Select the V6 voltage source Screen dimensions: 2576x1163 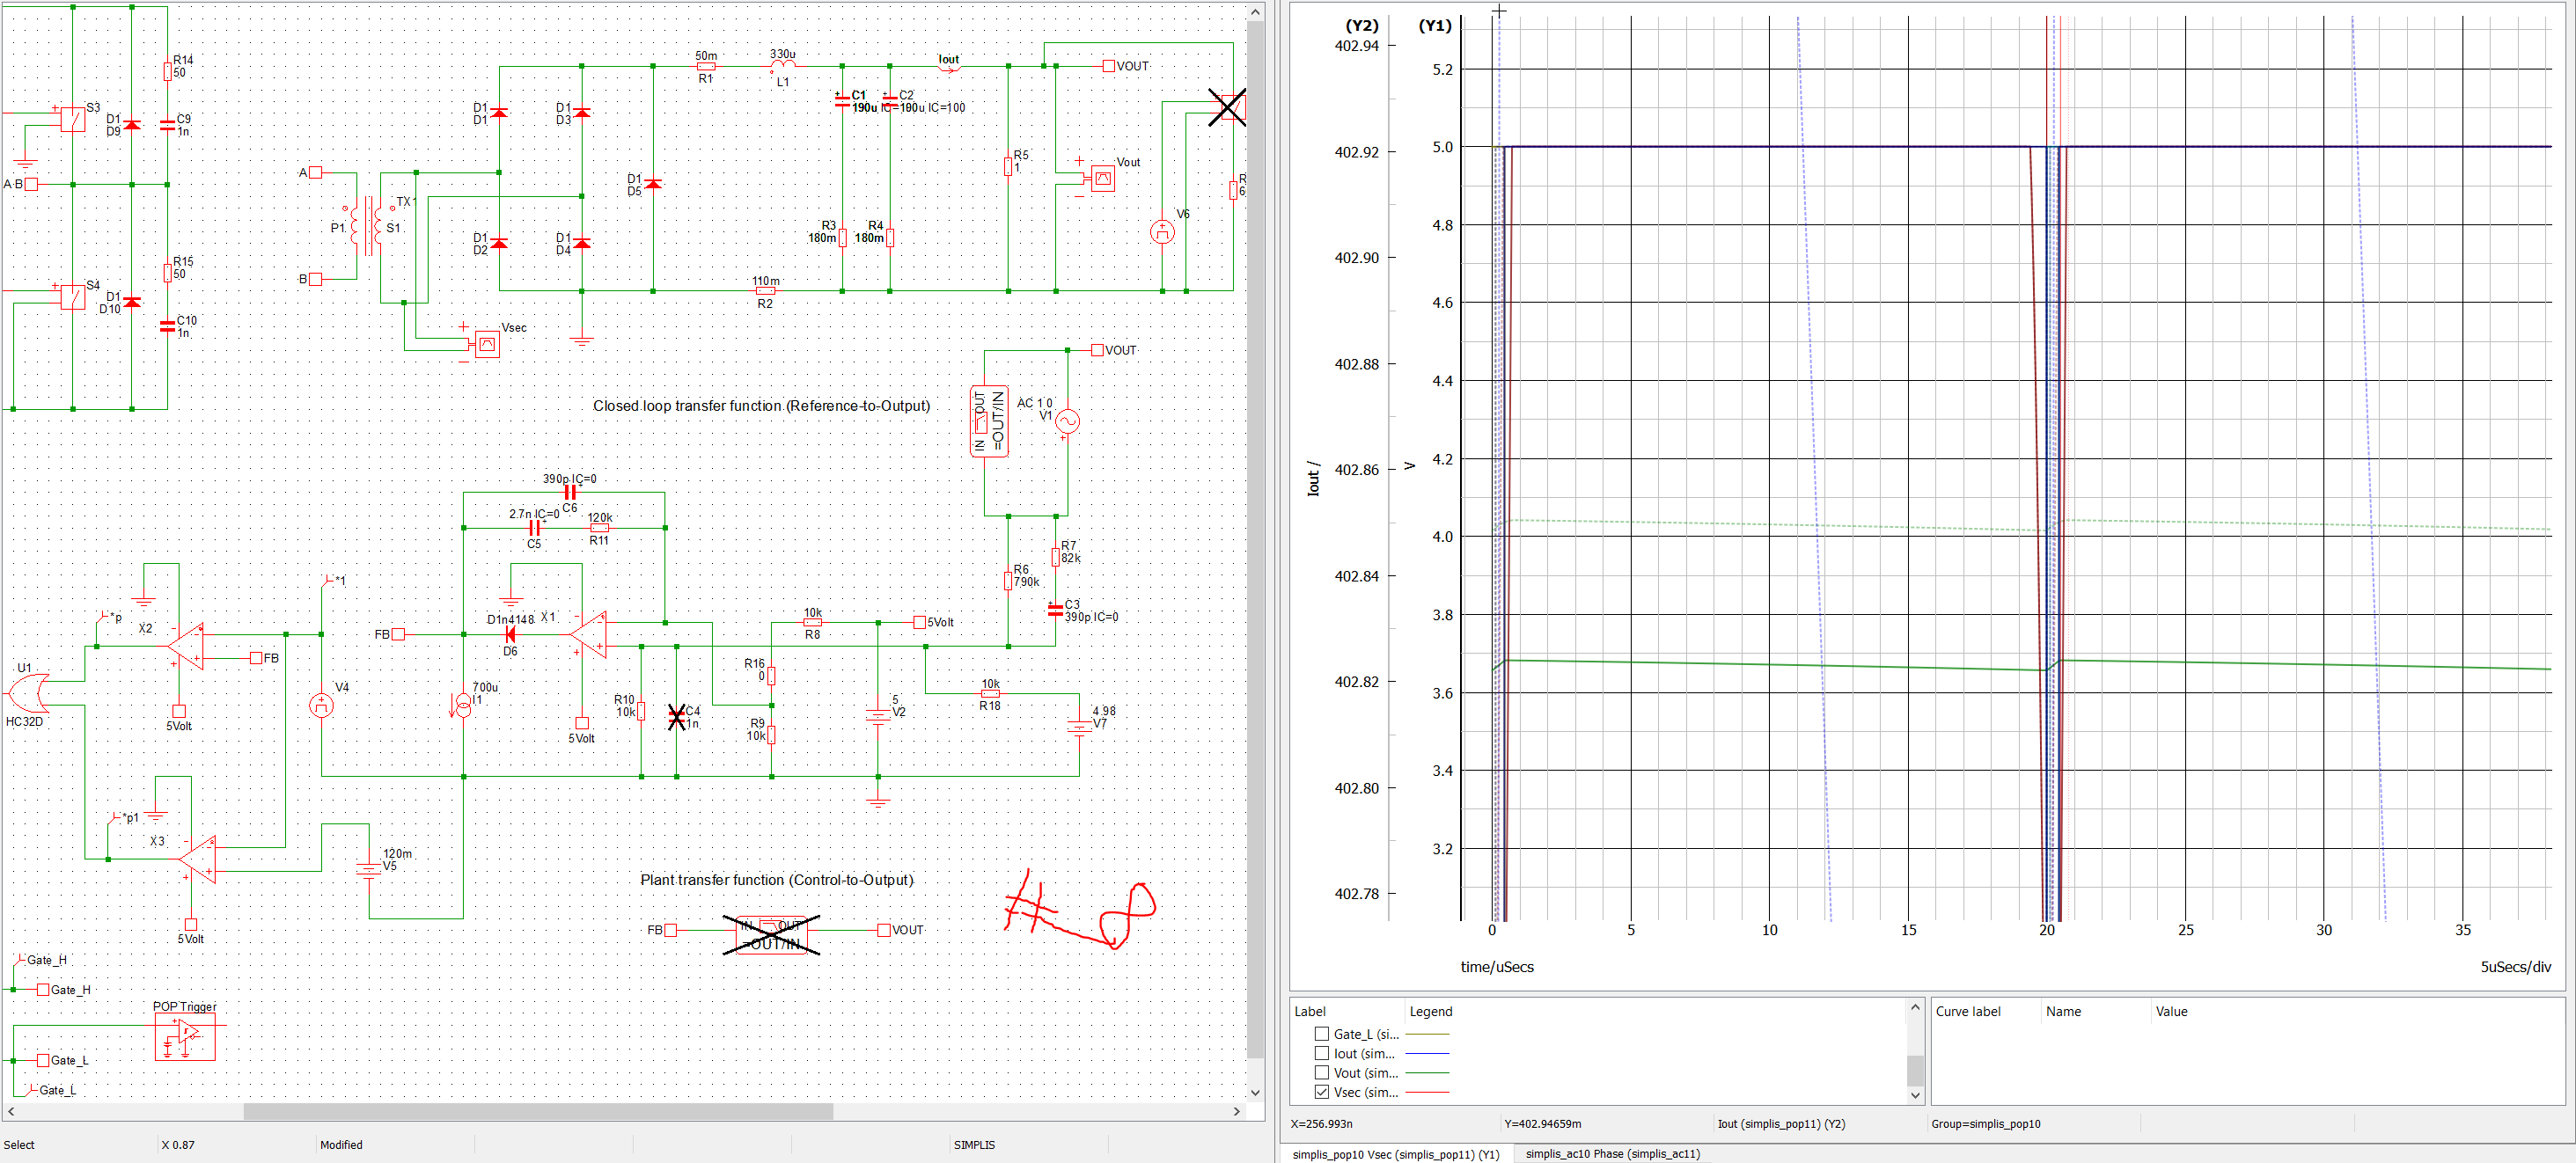click(x=1162, y=232)
